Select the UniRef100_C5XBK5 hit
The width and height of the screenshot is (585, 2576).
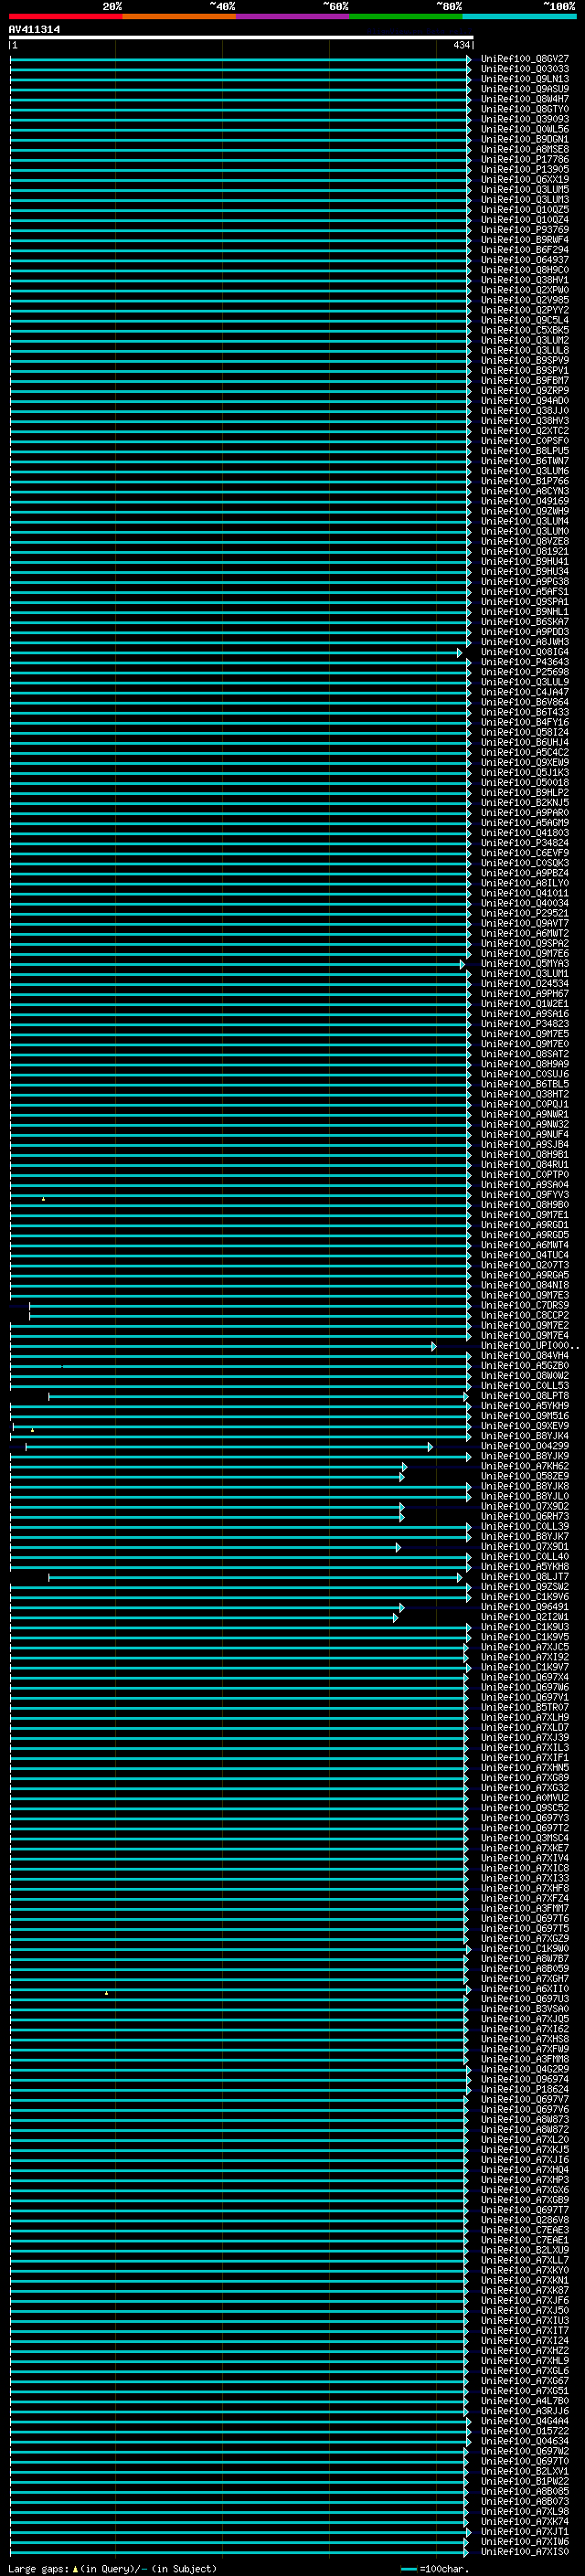point(525,330)
